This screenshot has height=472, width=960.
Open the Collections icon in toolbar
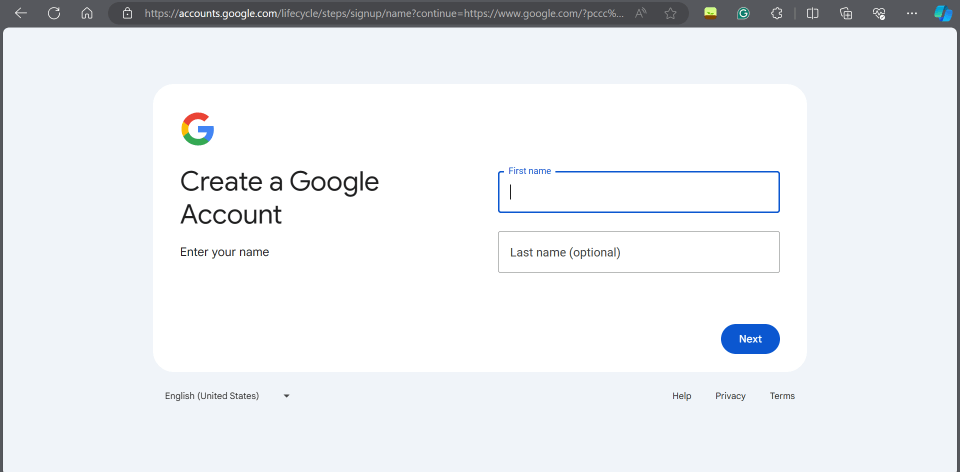[846, 13]
